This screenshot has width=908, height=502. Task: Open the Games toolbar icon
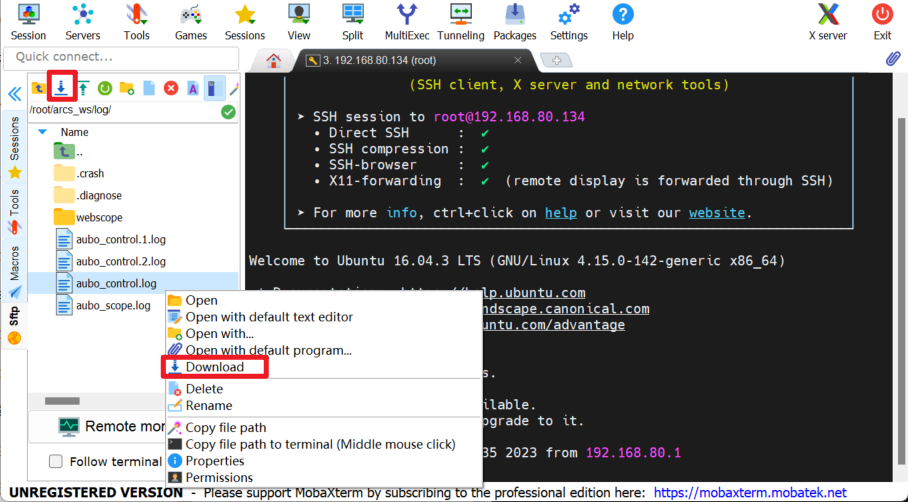191,22
